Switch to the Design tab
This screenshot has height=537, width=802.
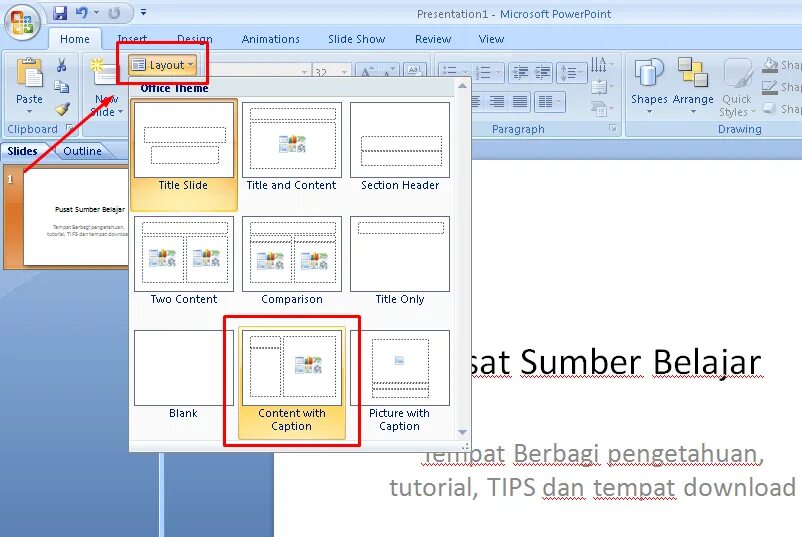point(195,39)
